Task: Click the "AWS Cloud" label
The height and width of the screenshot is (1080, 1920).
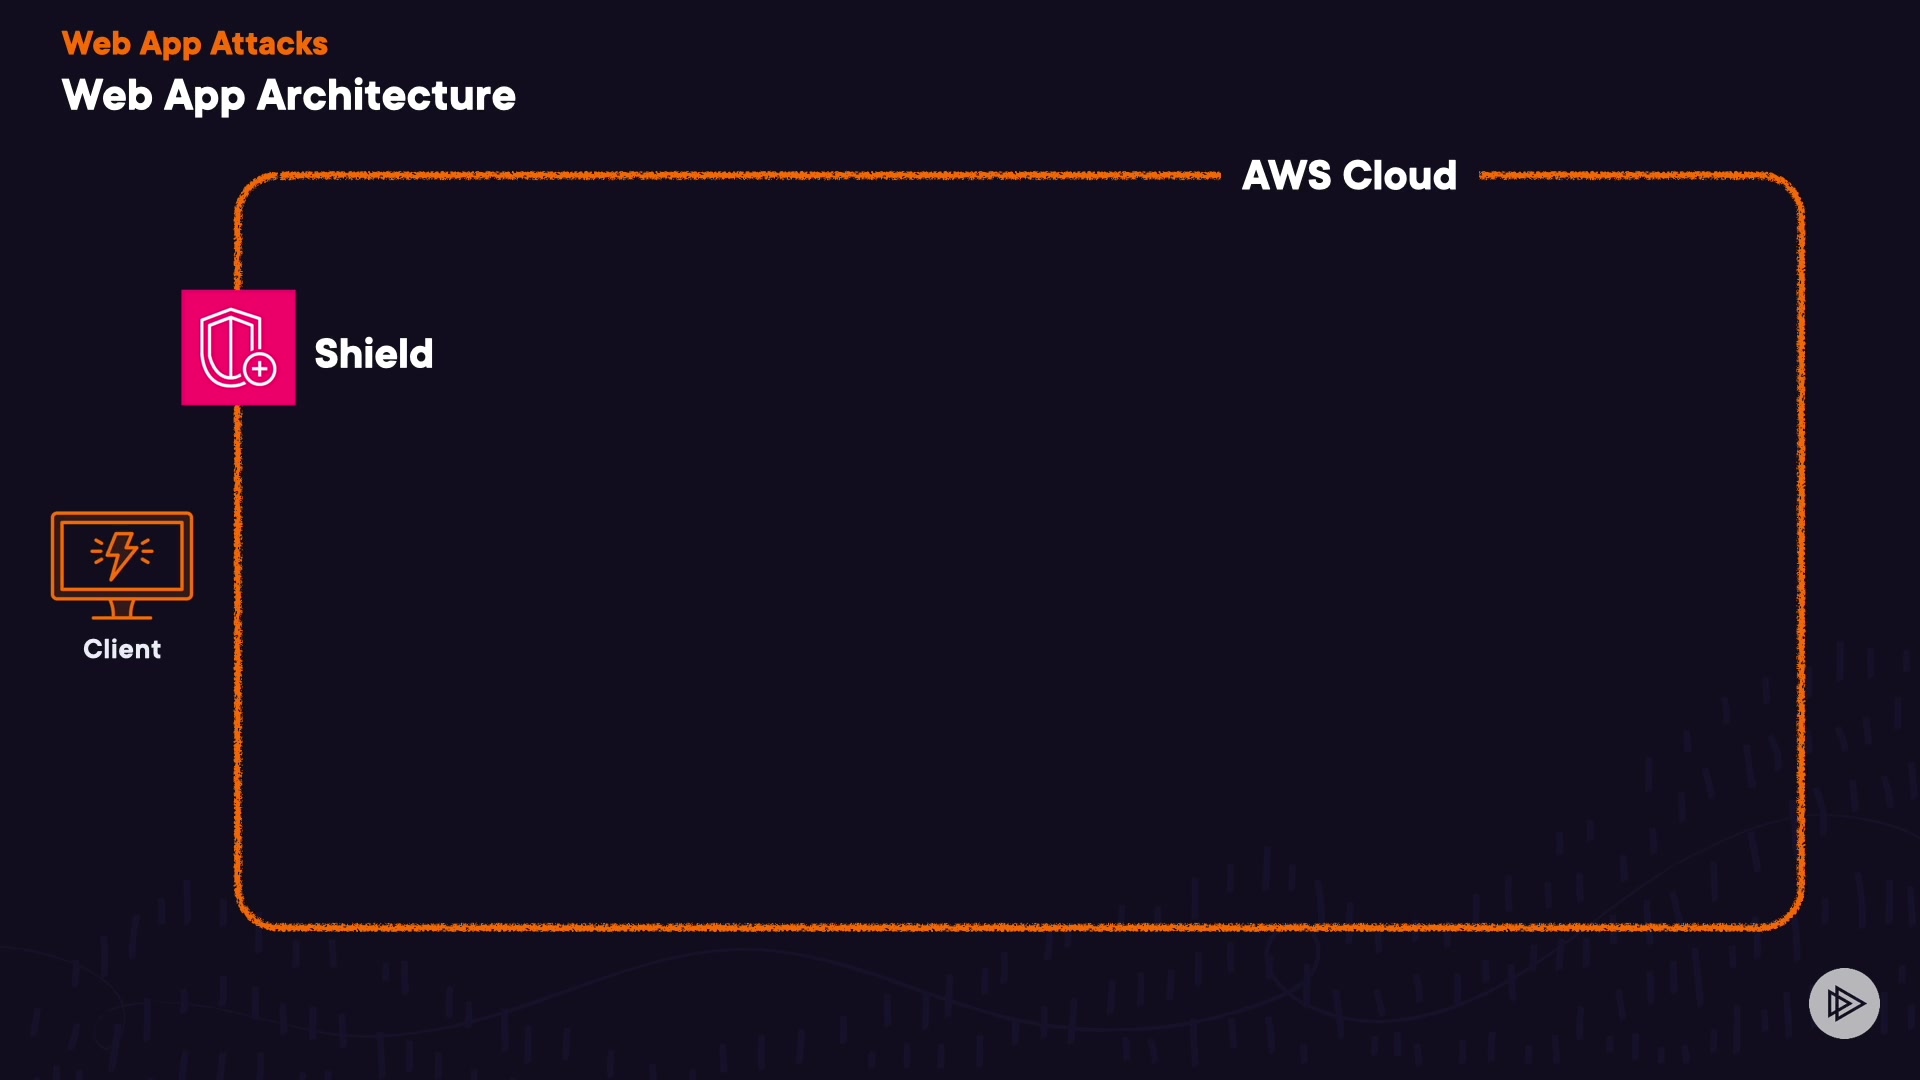Action: pos(1349,176)
